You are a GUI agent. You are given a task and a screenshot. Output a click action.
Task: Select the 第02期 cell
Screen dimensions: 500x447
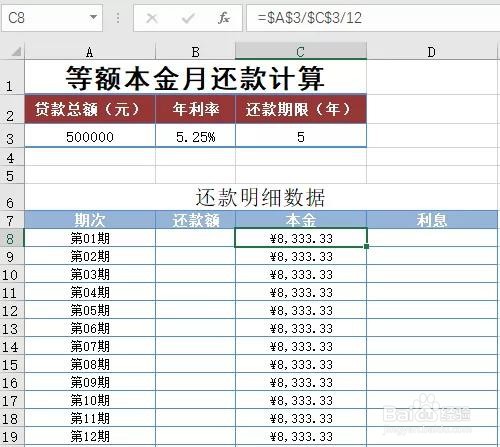pos(90,256)
